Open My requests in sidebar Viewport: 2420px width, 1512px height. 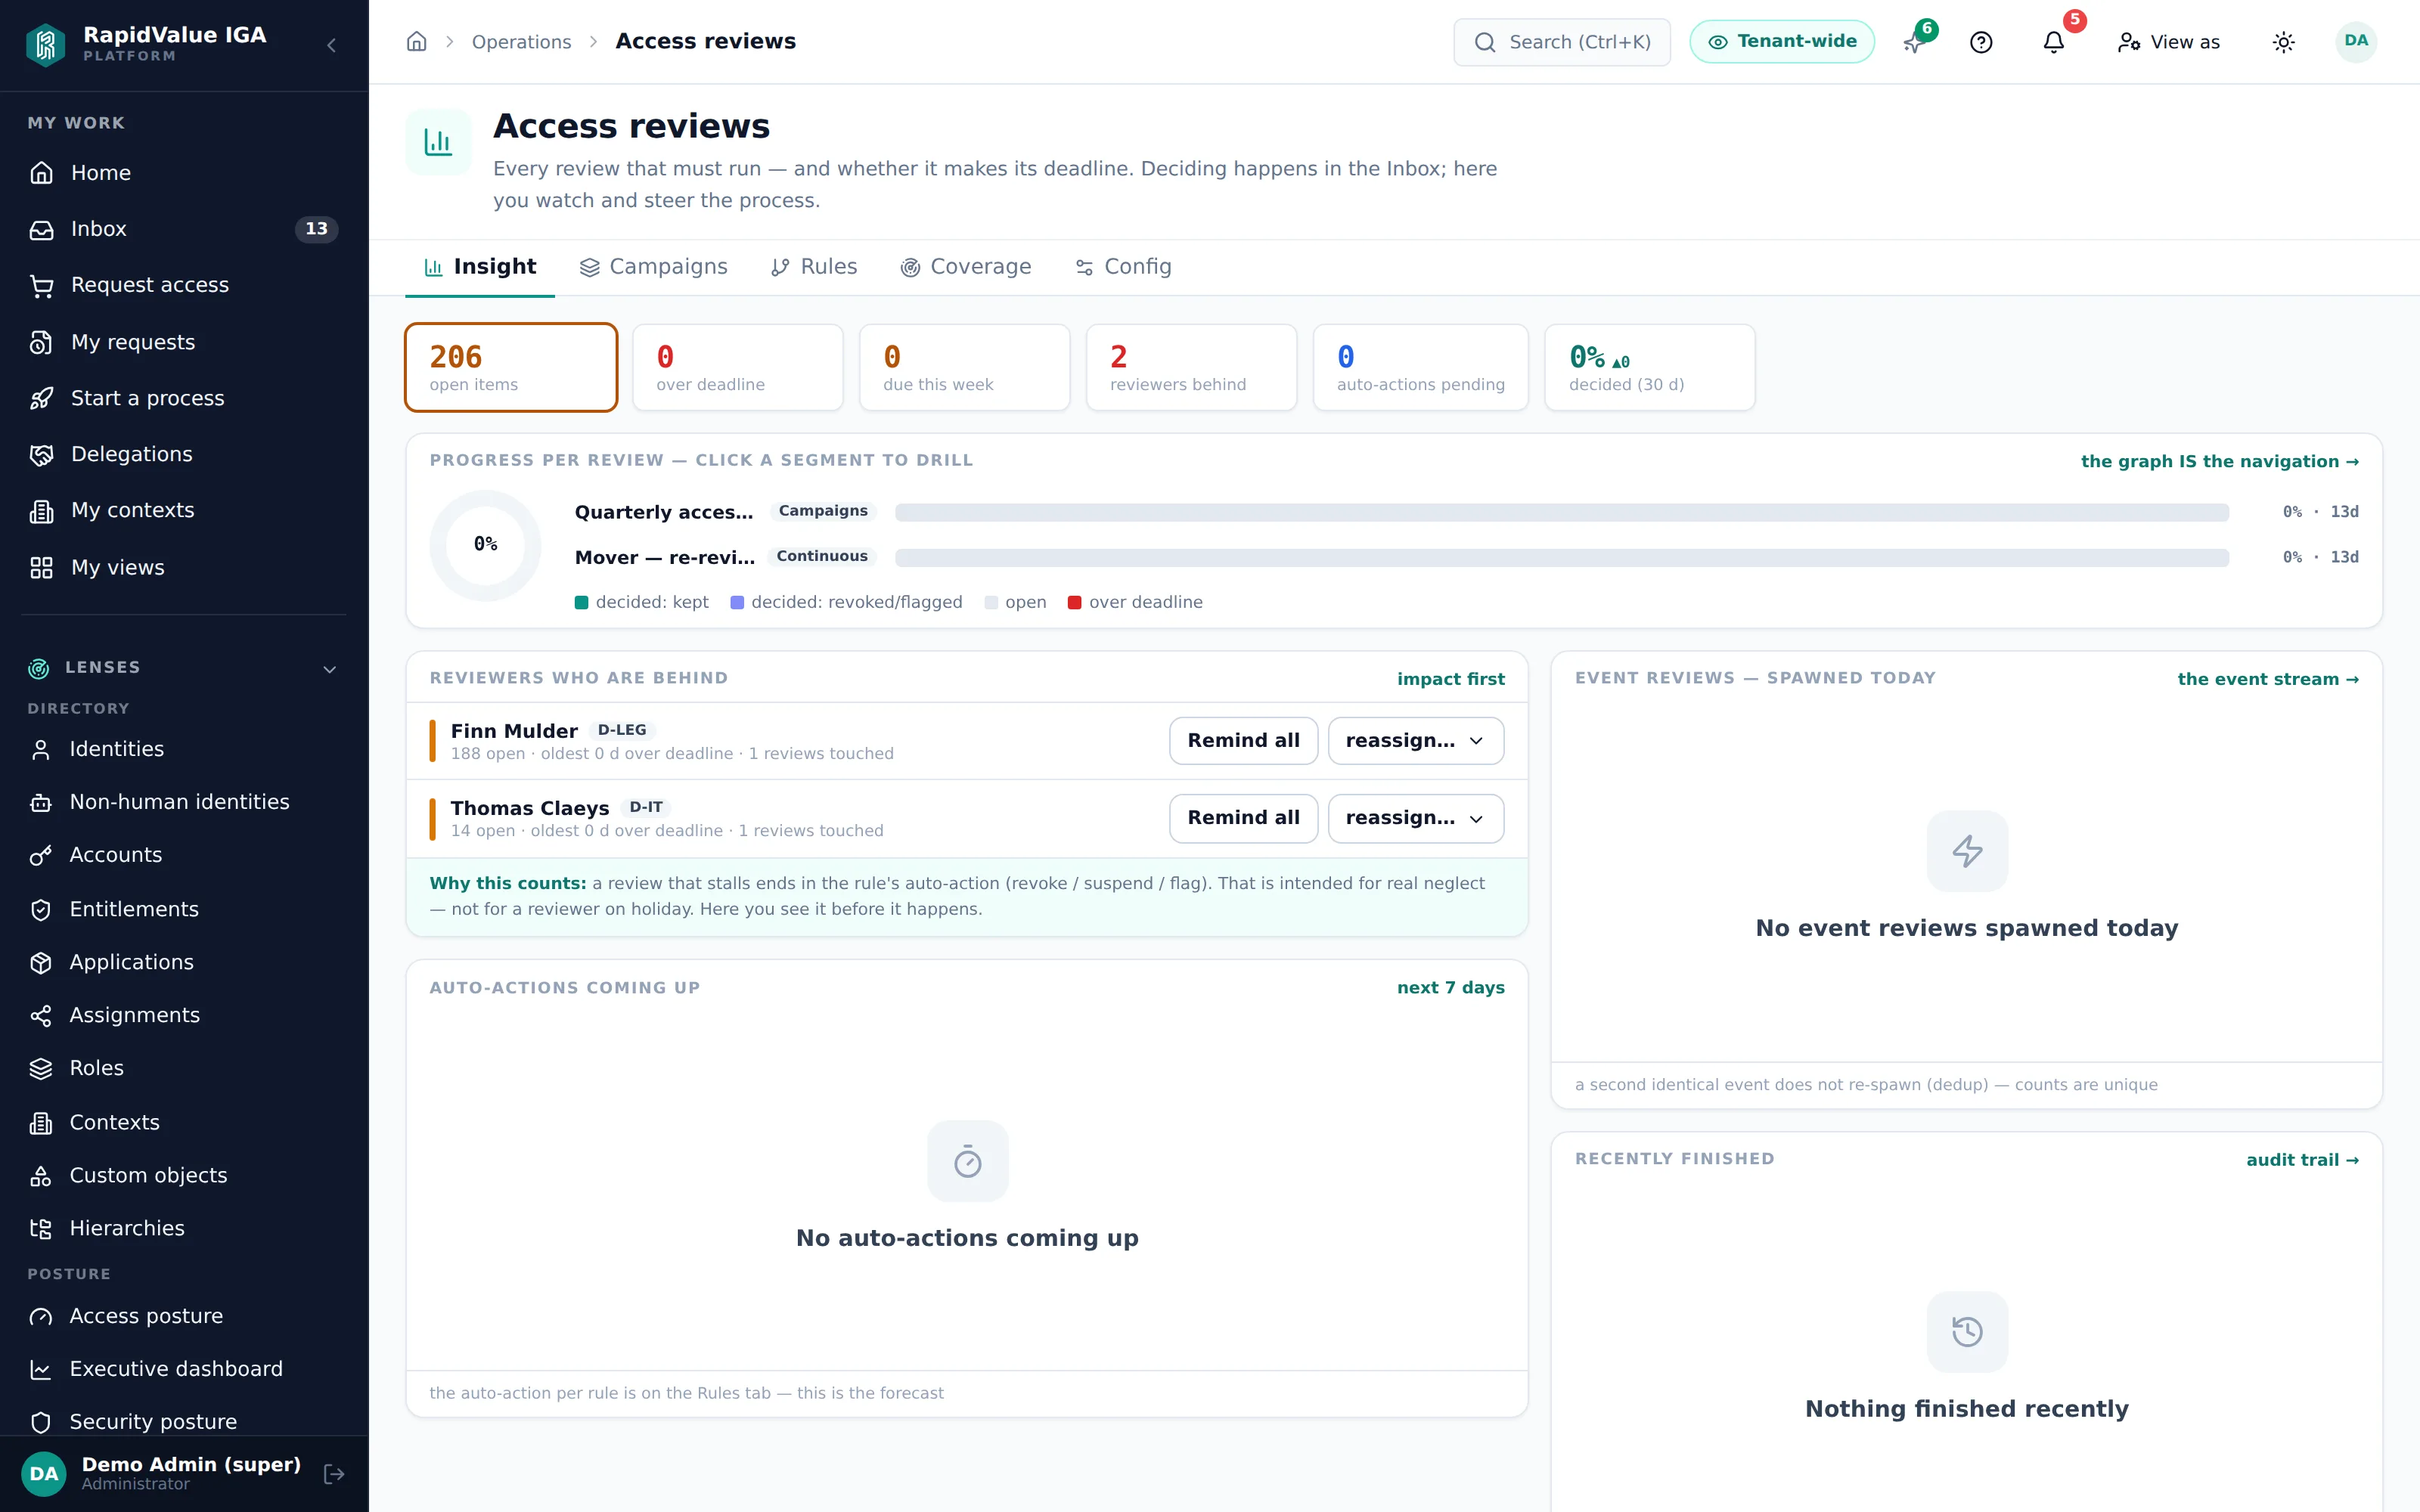[x=184, y=342]
